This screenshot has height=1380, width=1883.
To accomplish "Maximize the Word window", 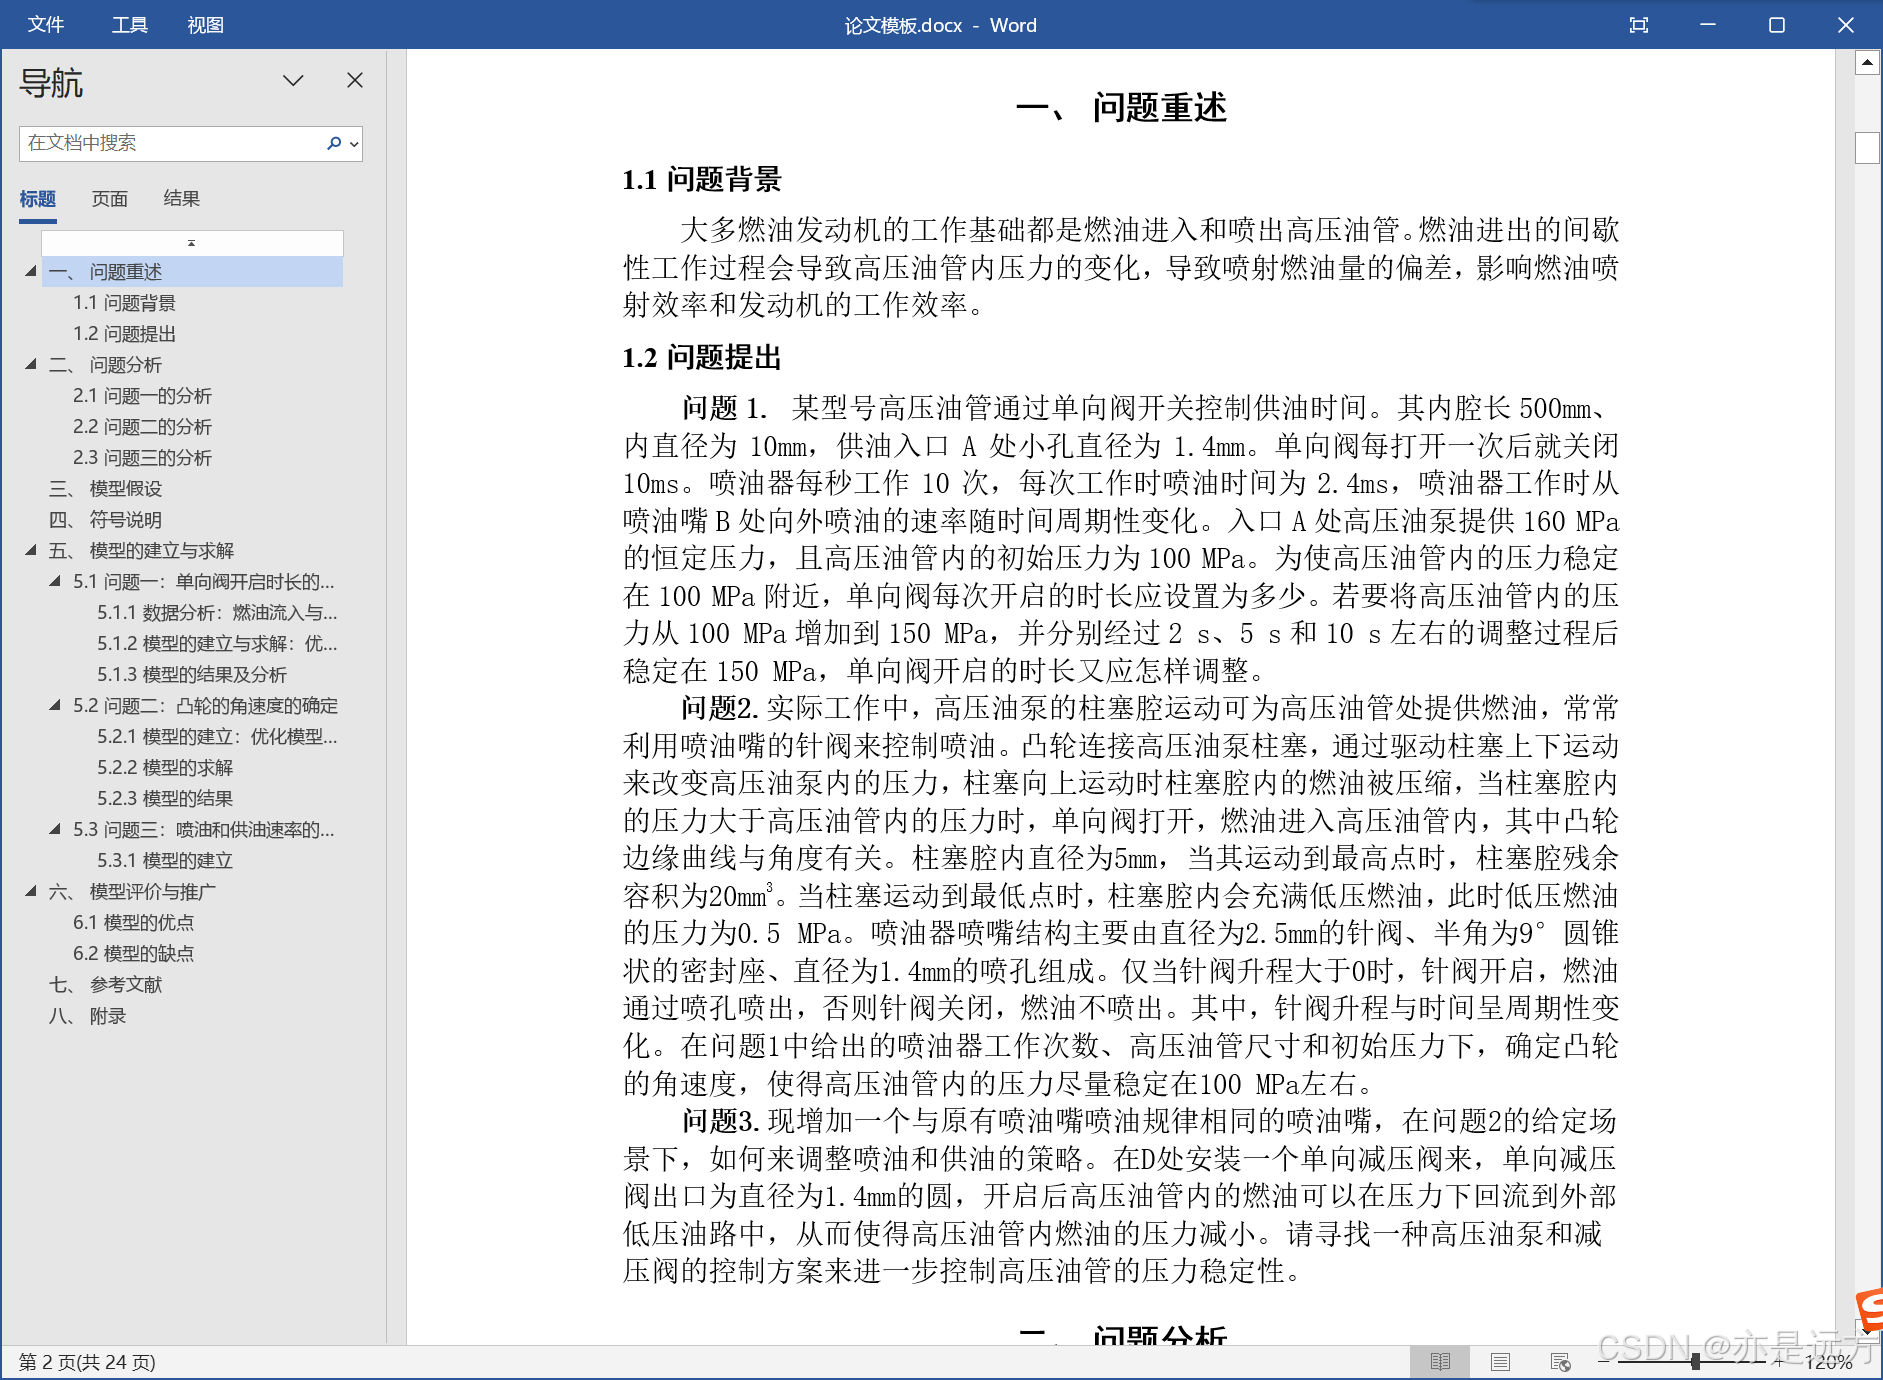I will pos(1776,24).
